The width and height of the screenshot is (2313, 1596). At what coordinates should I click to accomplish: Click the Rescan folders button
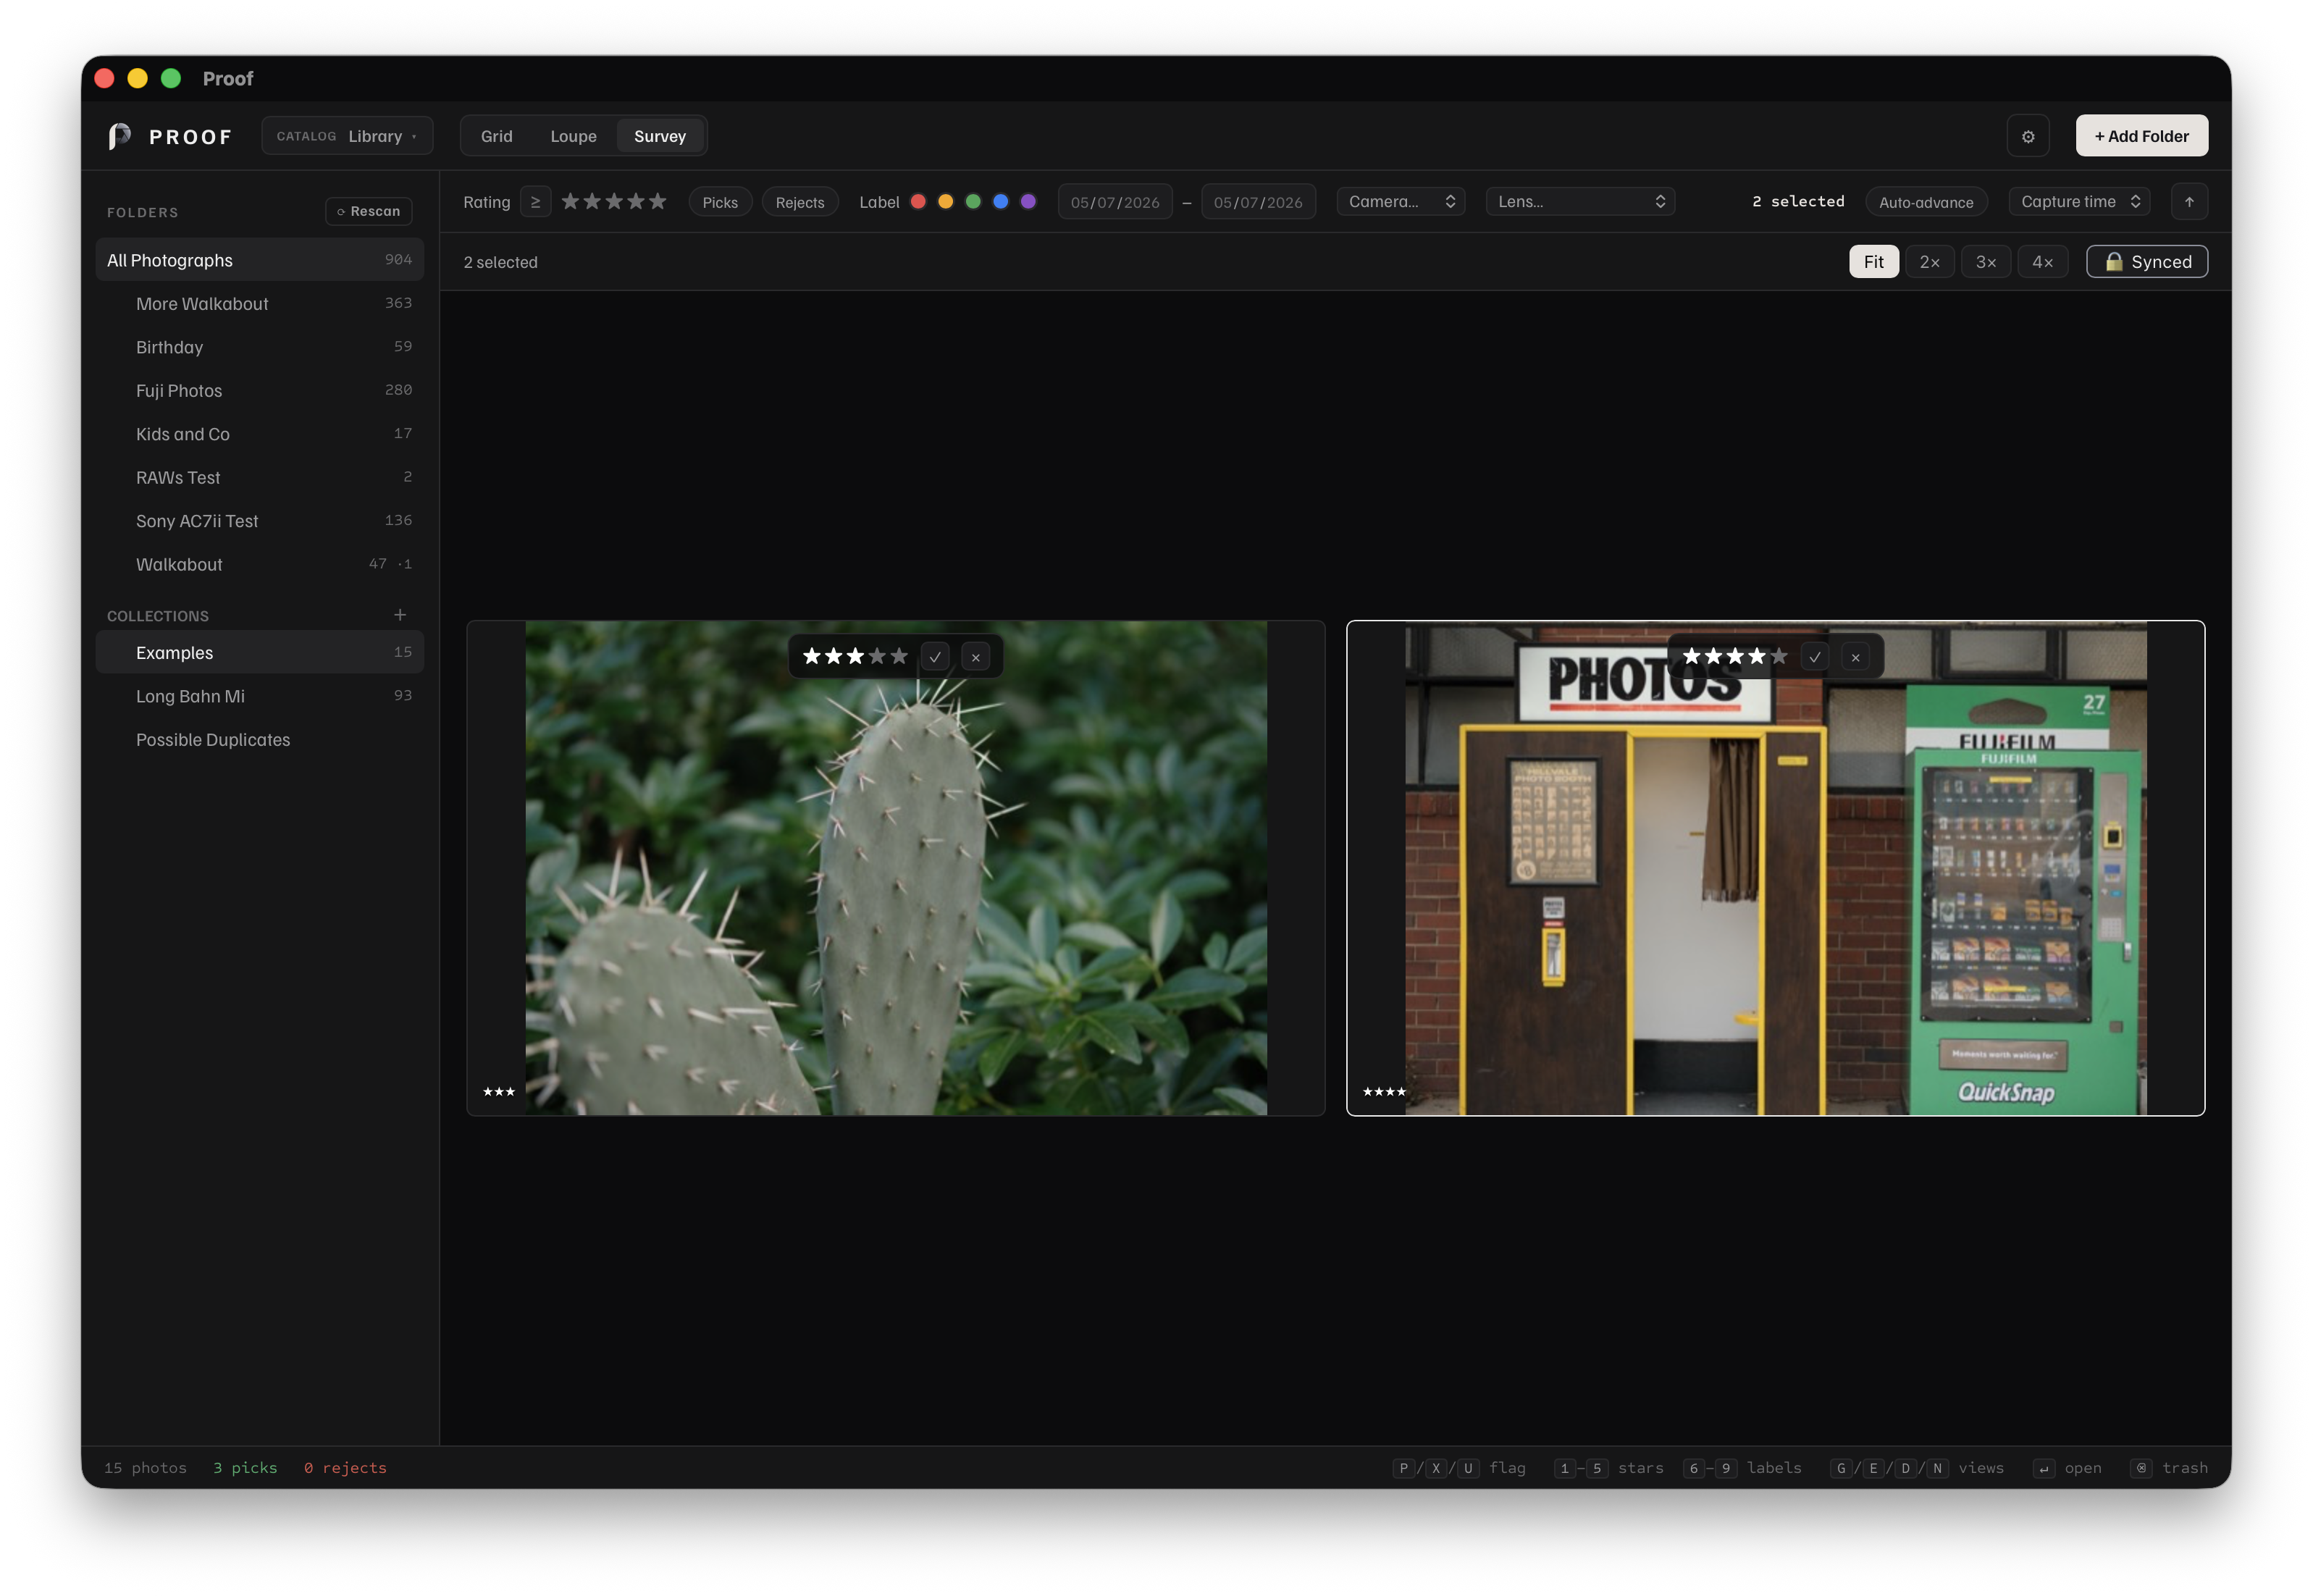[369, 211]
